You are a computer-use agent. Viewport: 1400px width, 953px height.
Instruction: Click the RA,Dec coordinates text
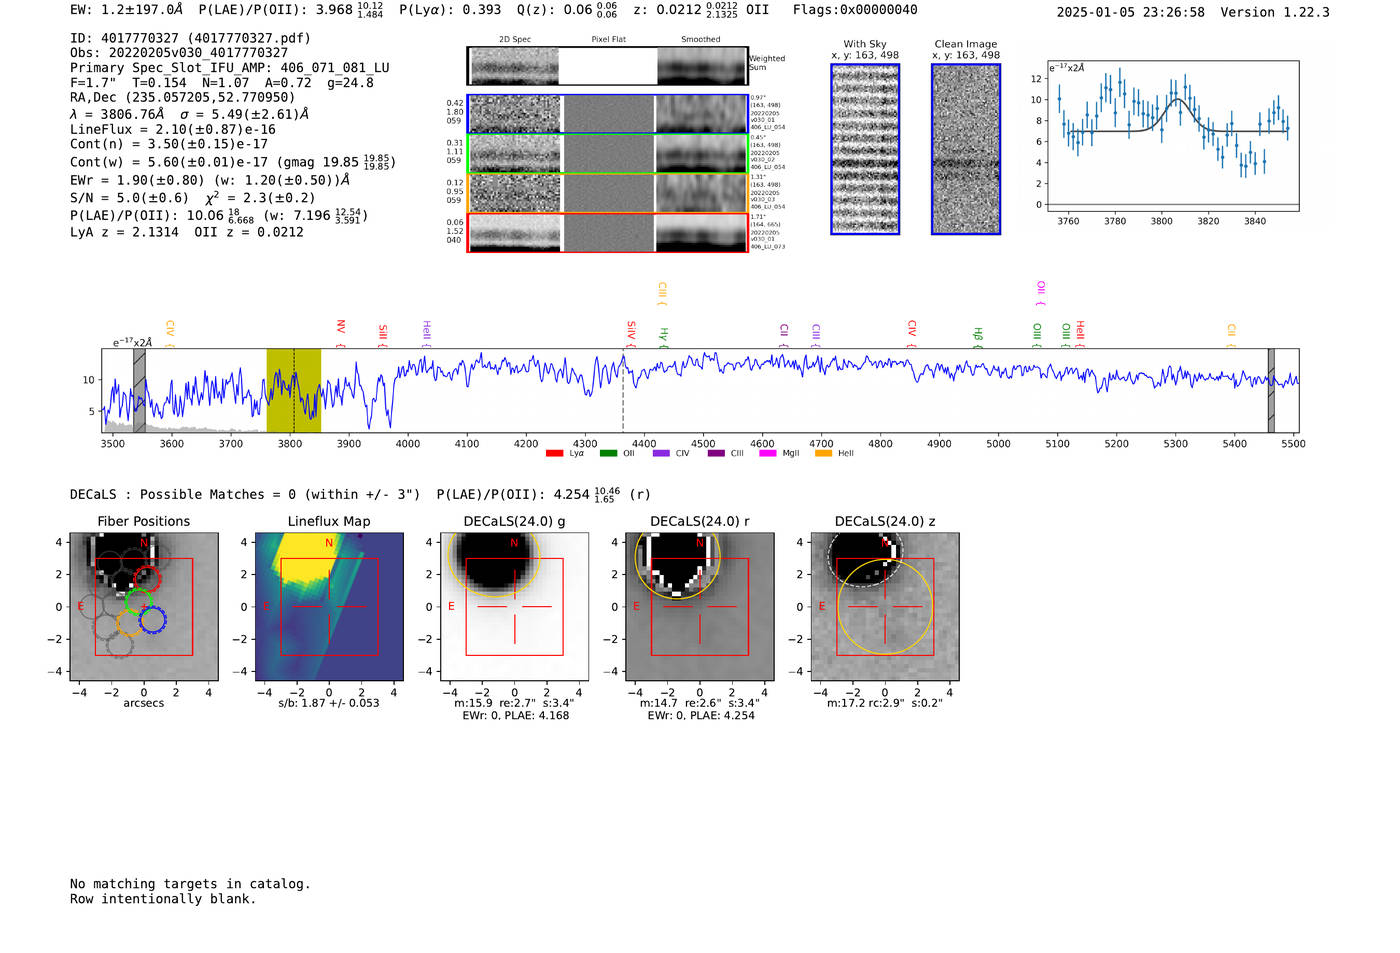click(183, 98)
